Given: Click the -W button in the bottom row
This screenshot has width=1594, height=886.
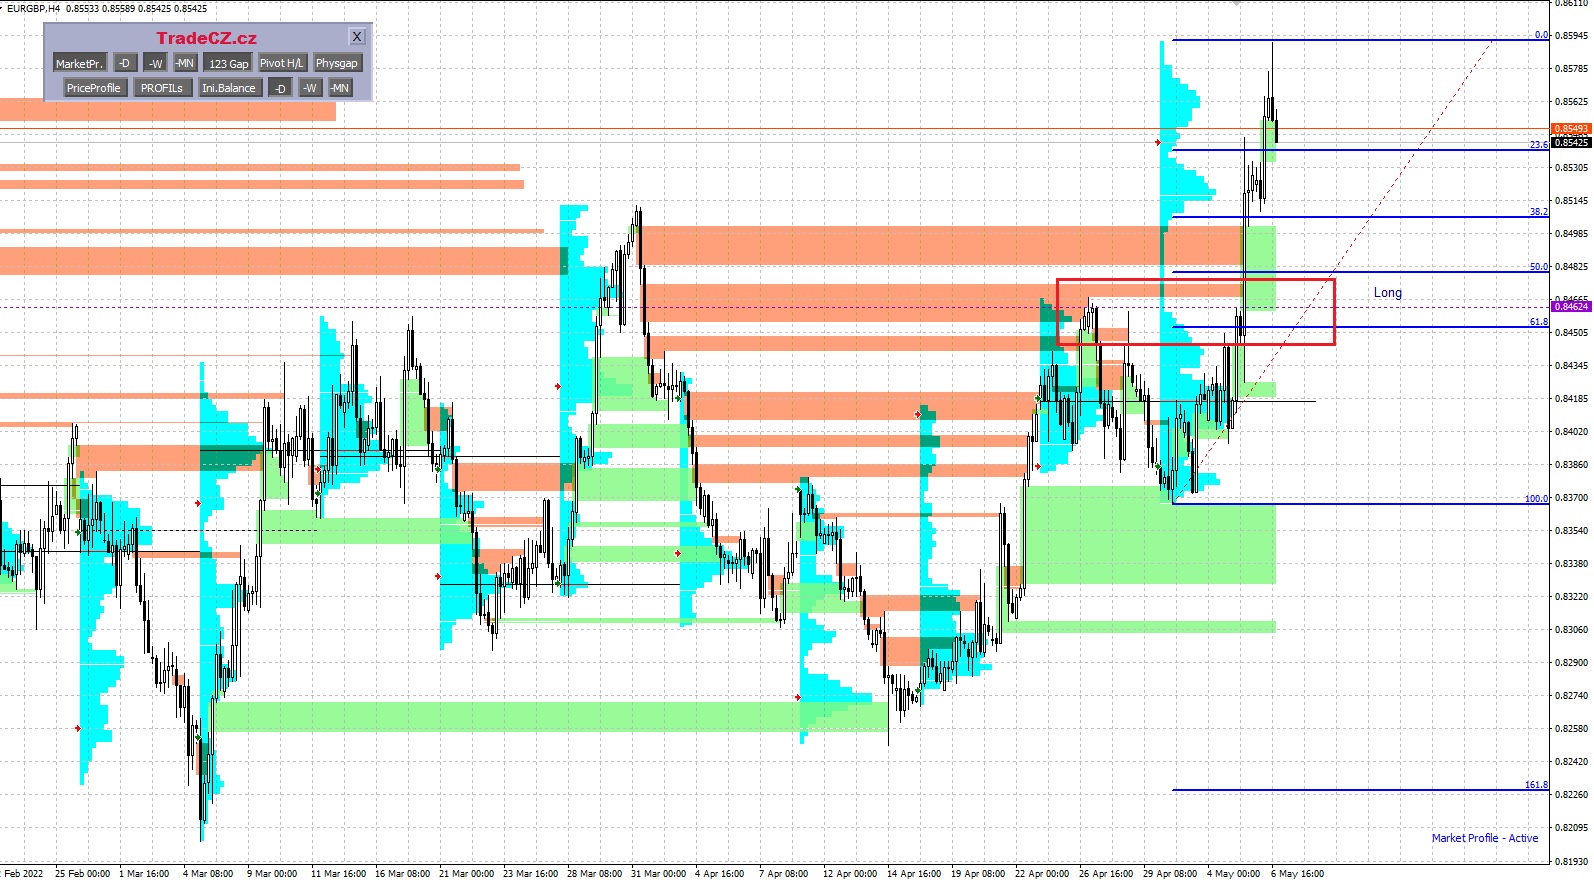Looking at the screenshot, I should tap(310, 88).
